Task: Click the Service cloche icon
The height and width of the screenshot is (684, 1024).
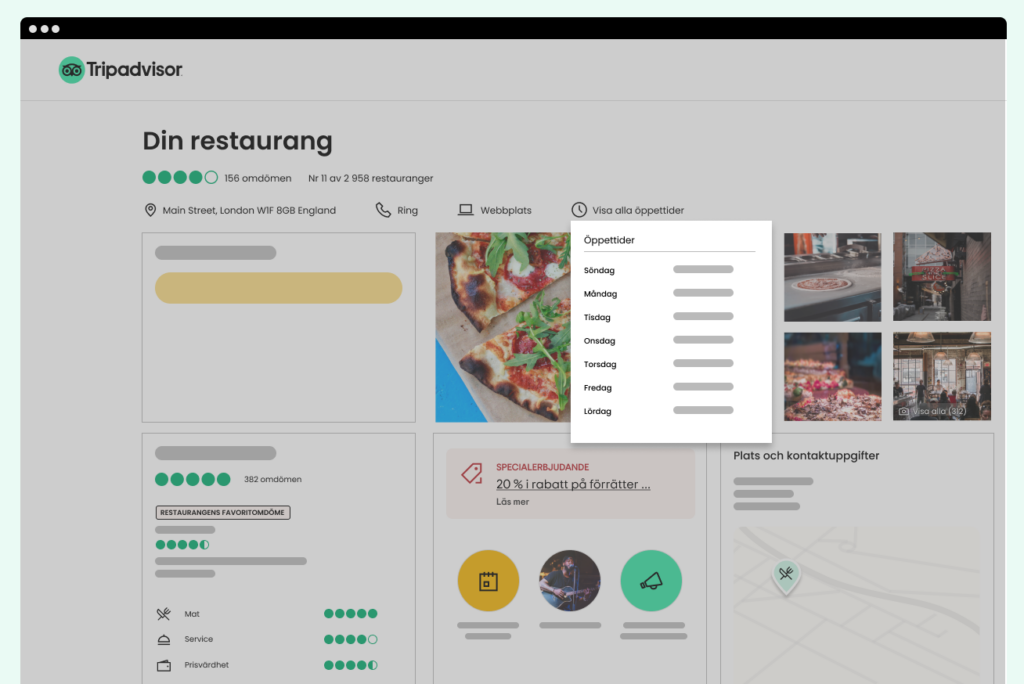Action: (163, 639)
